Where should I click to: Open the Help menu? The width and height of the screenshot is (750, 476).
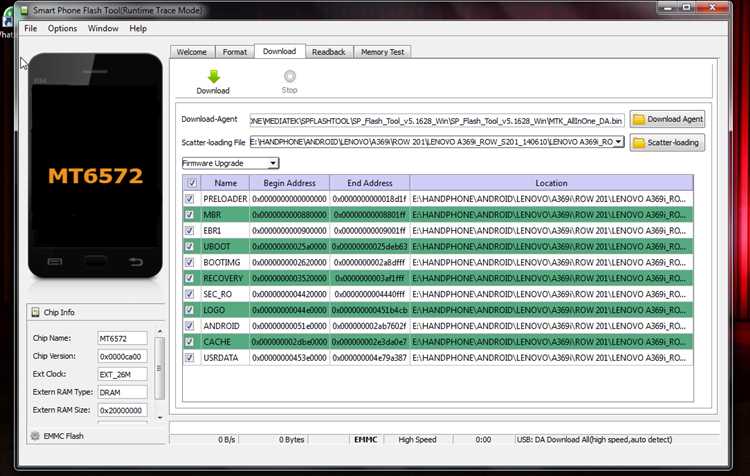click(138, 28)
